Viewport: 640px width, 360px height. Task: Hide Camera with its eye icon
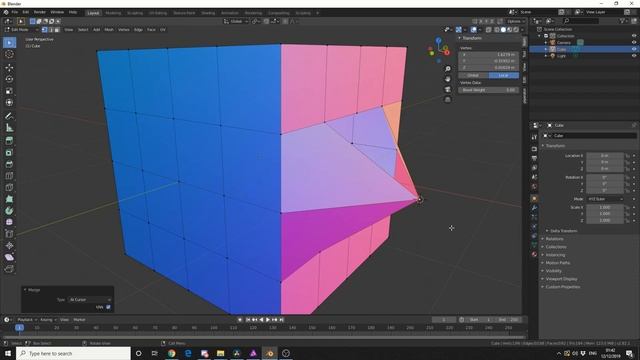coord(634,42)
